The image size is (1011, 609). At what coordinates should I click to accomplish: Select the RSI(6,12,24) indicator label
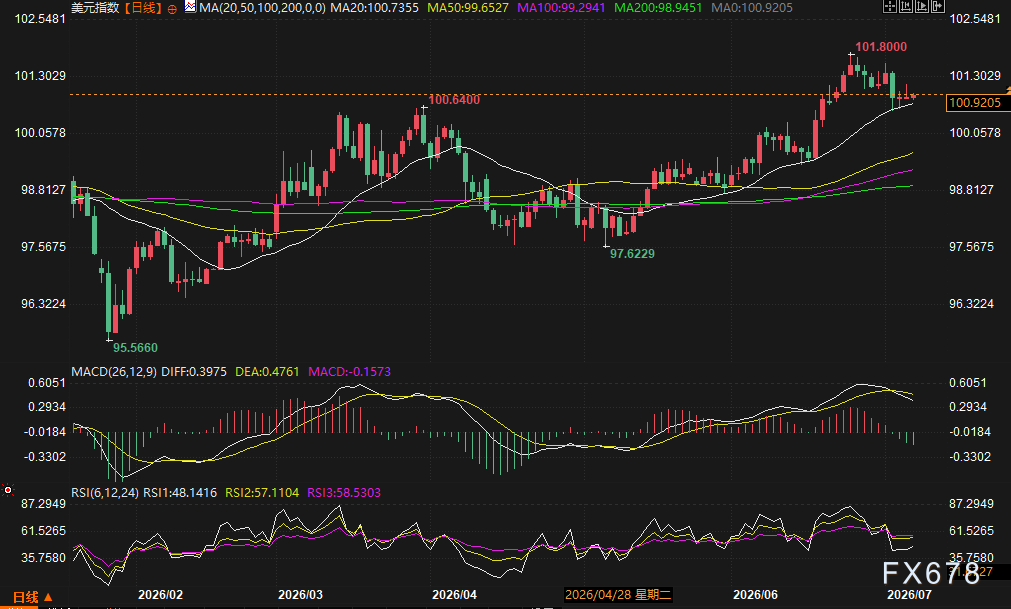(105, 493)
